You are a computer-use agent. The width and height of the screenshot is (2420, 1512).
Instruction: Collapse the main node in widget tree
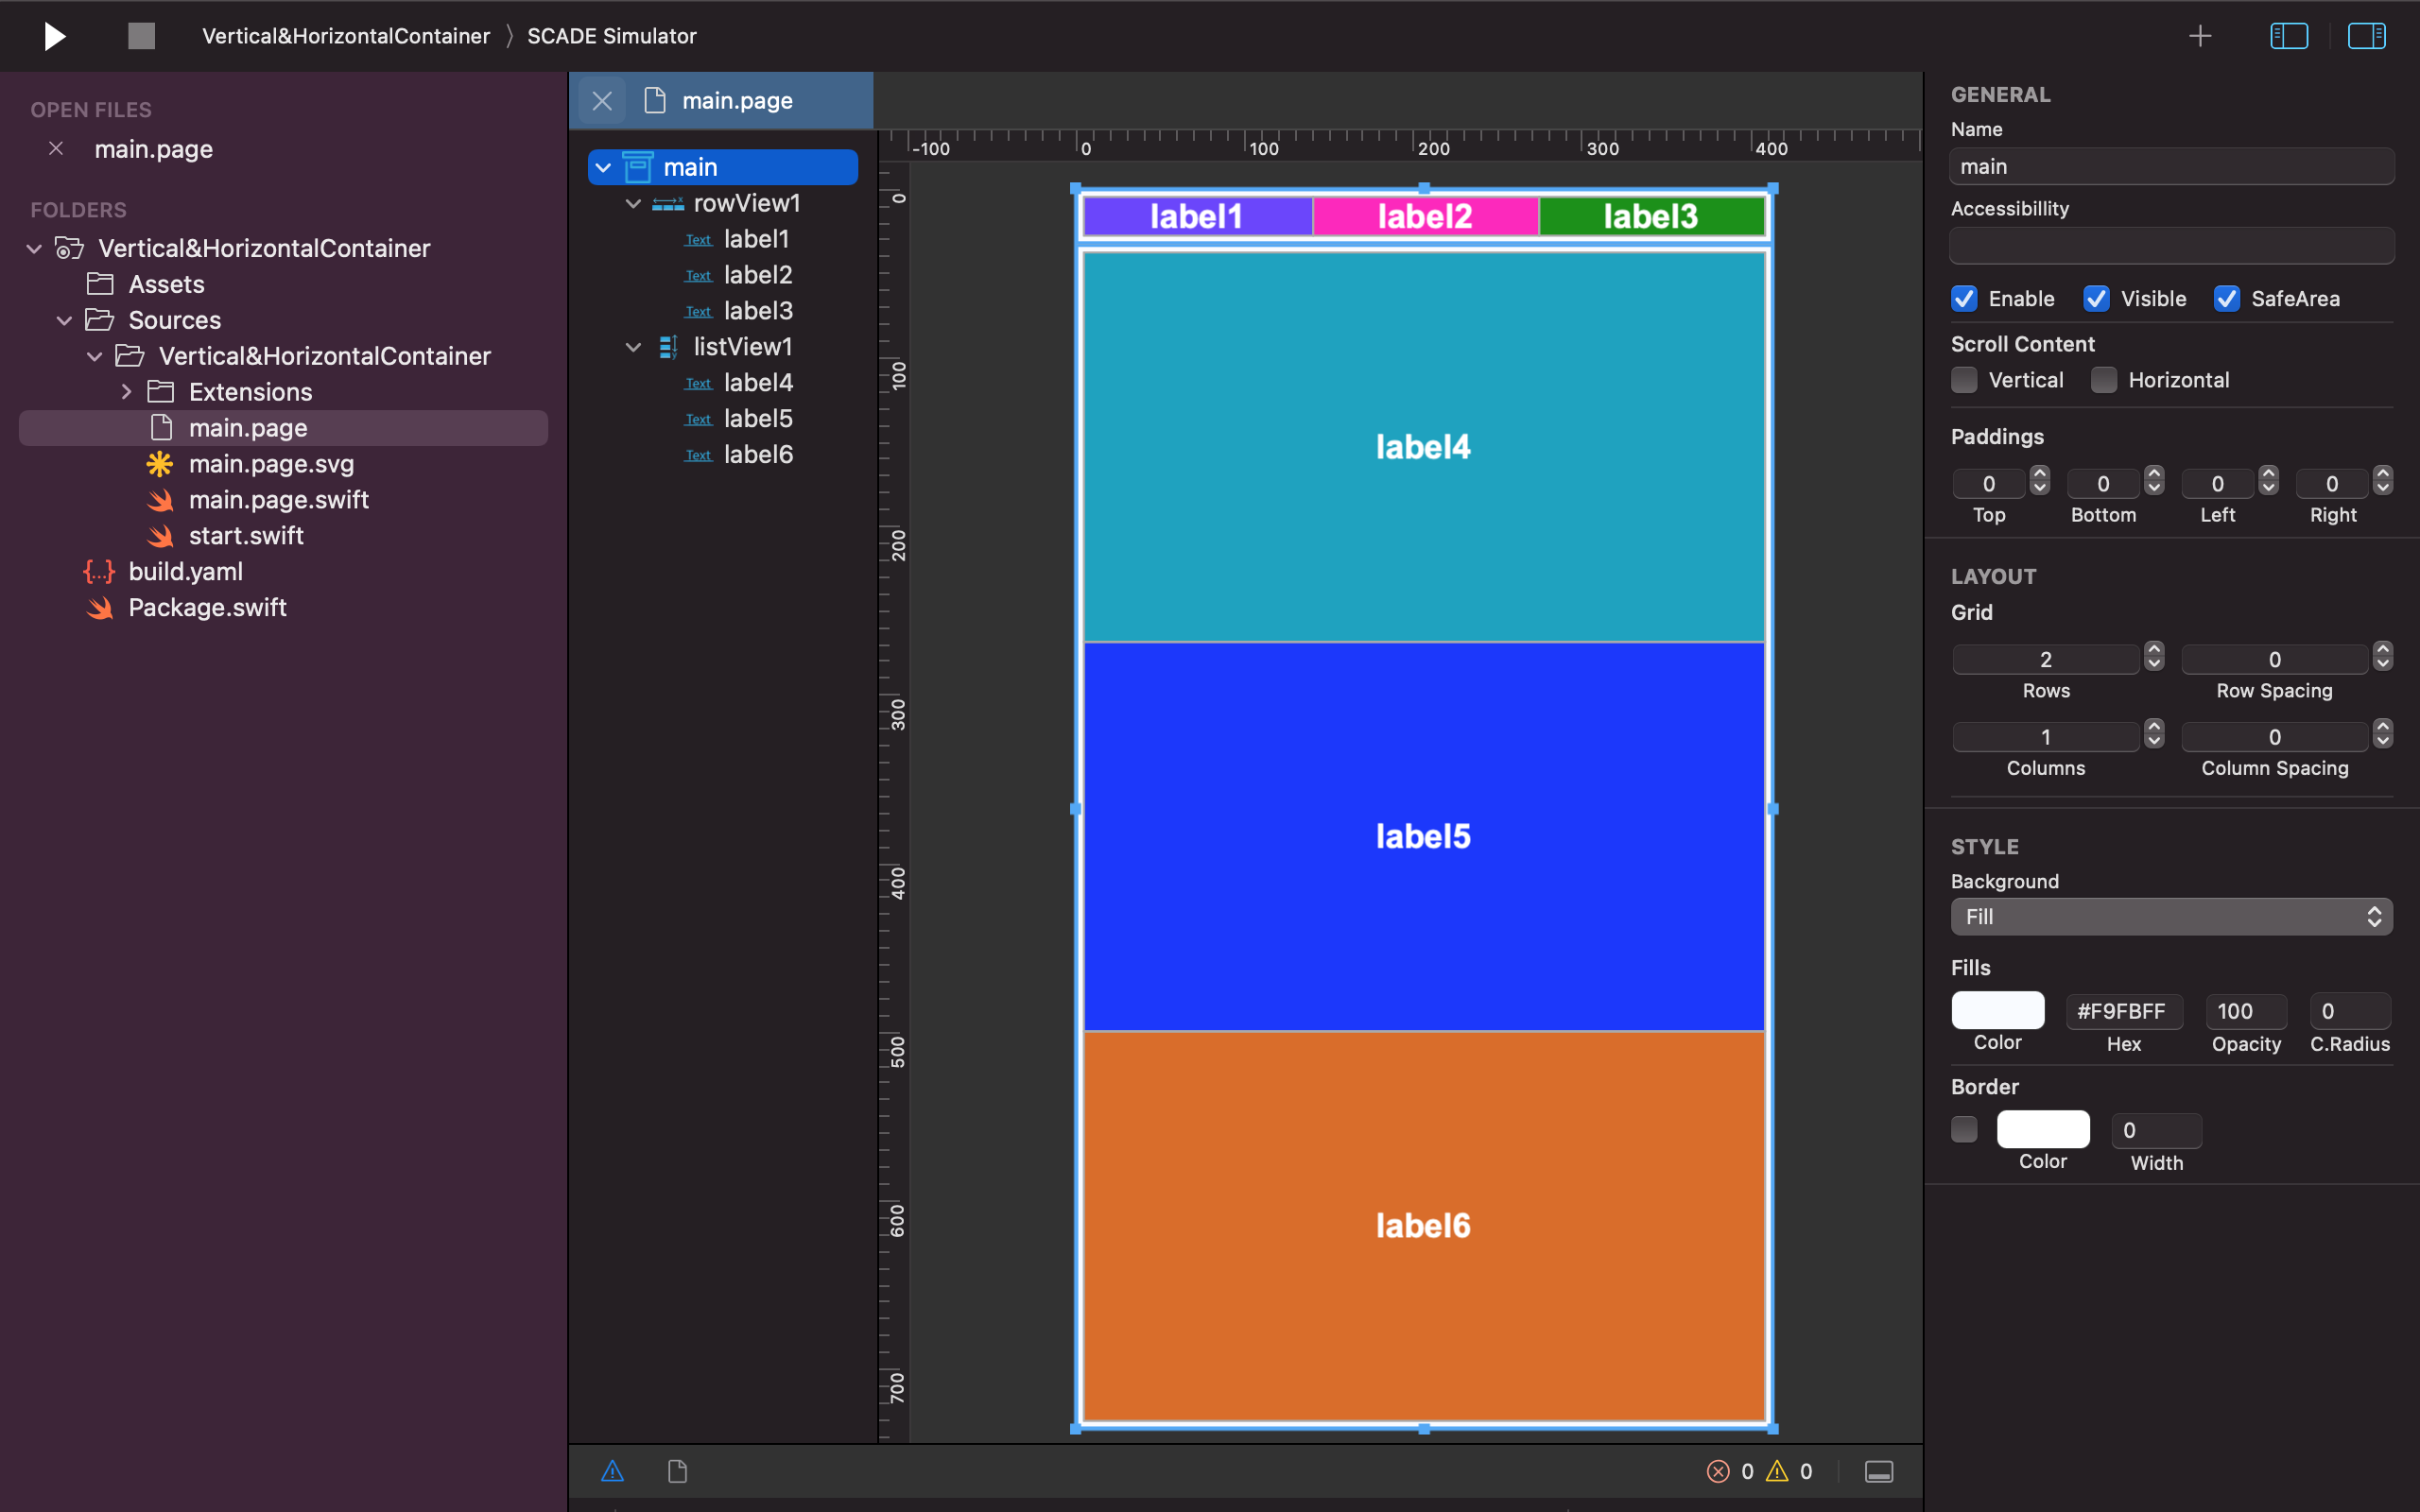[x=603, y=167]
